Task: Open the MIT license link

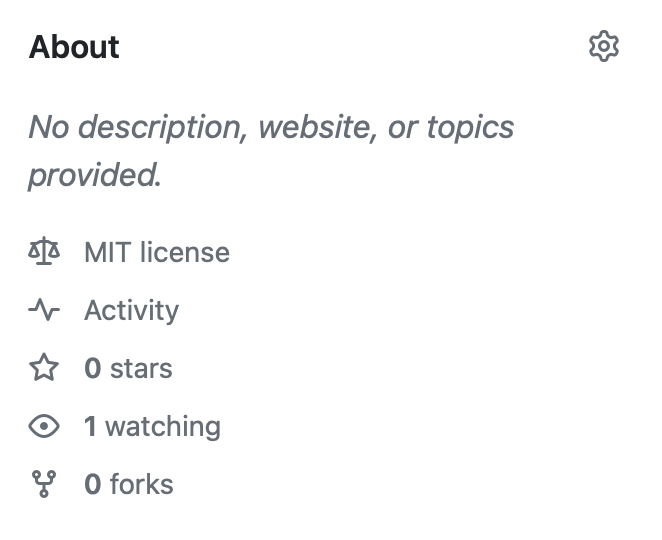Action: 157,252
